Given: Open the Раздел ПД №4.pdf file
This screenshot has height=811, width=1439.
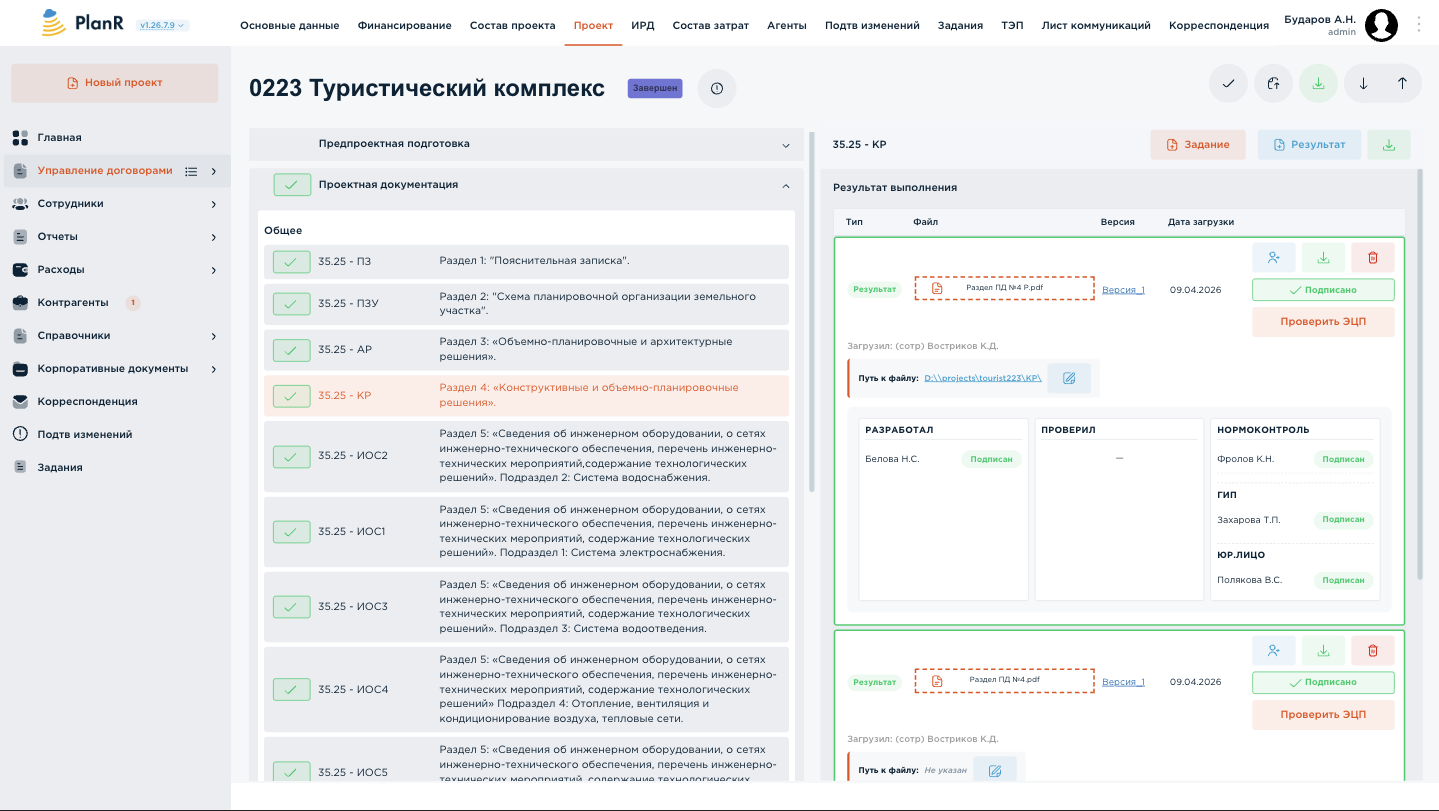Looking at the screenshot, I should 1004,681.
